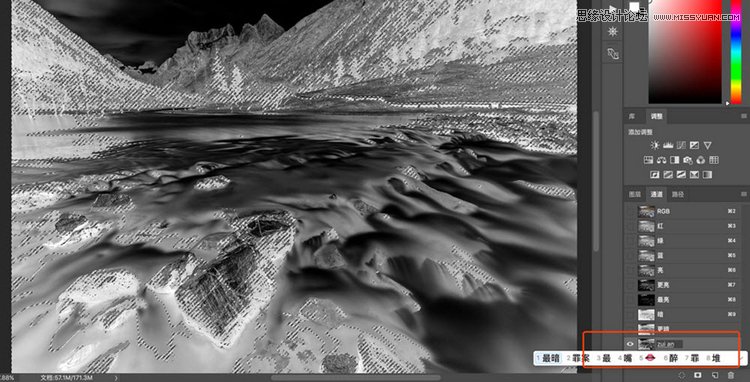Image resolution: width=750 pixels, height=382 pixels.
Task: Choose IME candidate 7 罪
Action: pos(692,358)
